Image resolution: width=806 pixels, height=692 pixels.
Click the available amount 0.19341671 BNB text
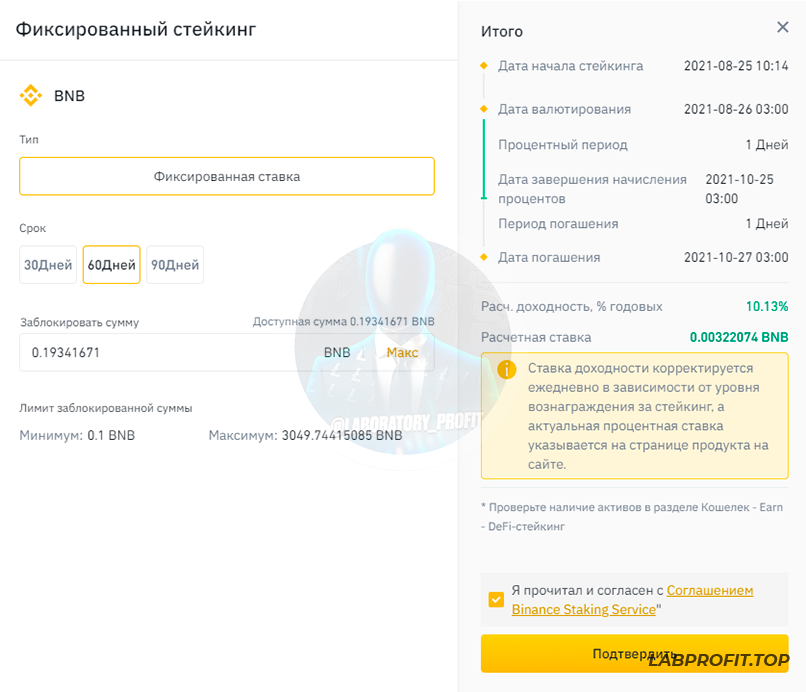coord(343,322)
